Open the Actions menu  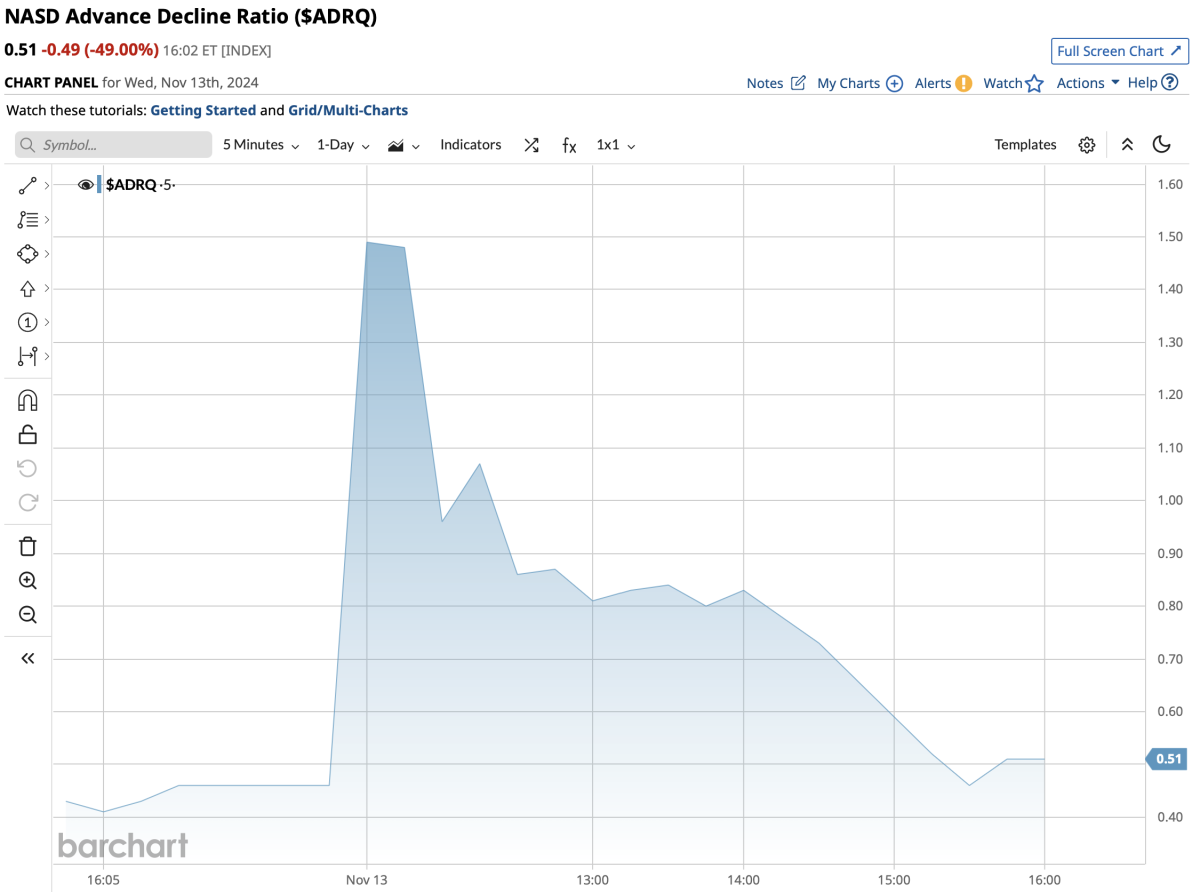pyautogui.click(x=1088, y=83)
